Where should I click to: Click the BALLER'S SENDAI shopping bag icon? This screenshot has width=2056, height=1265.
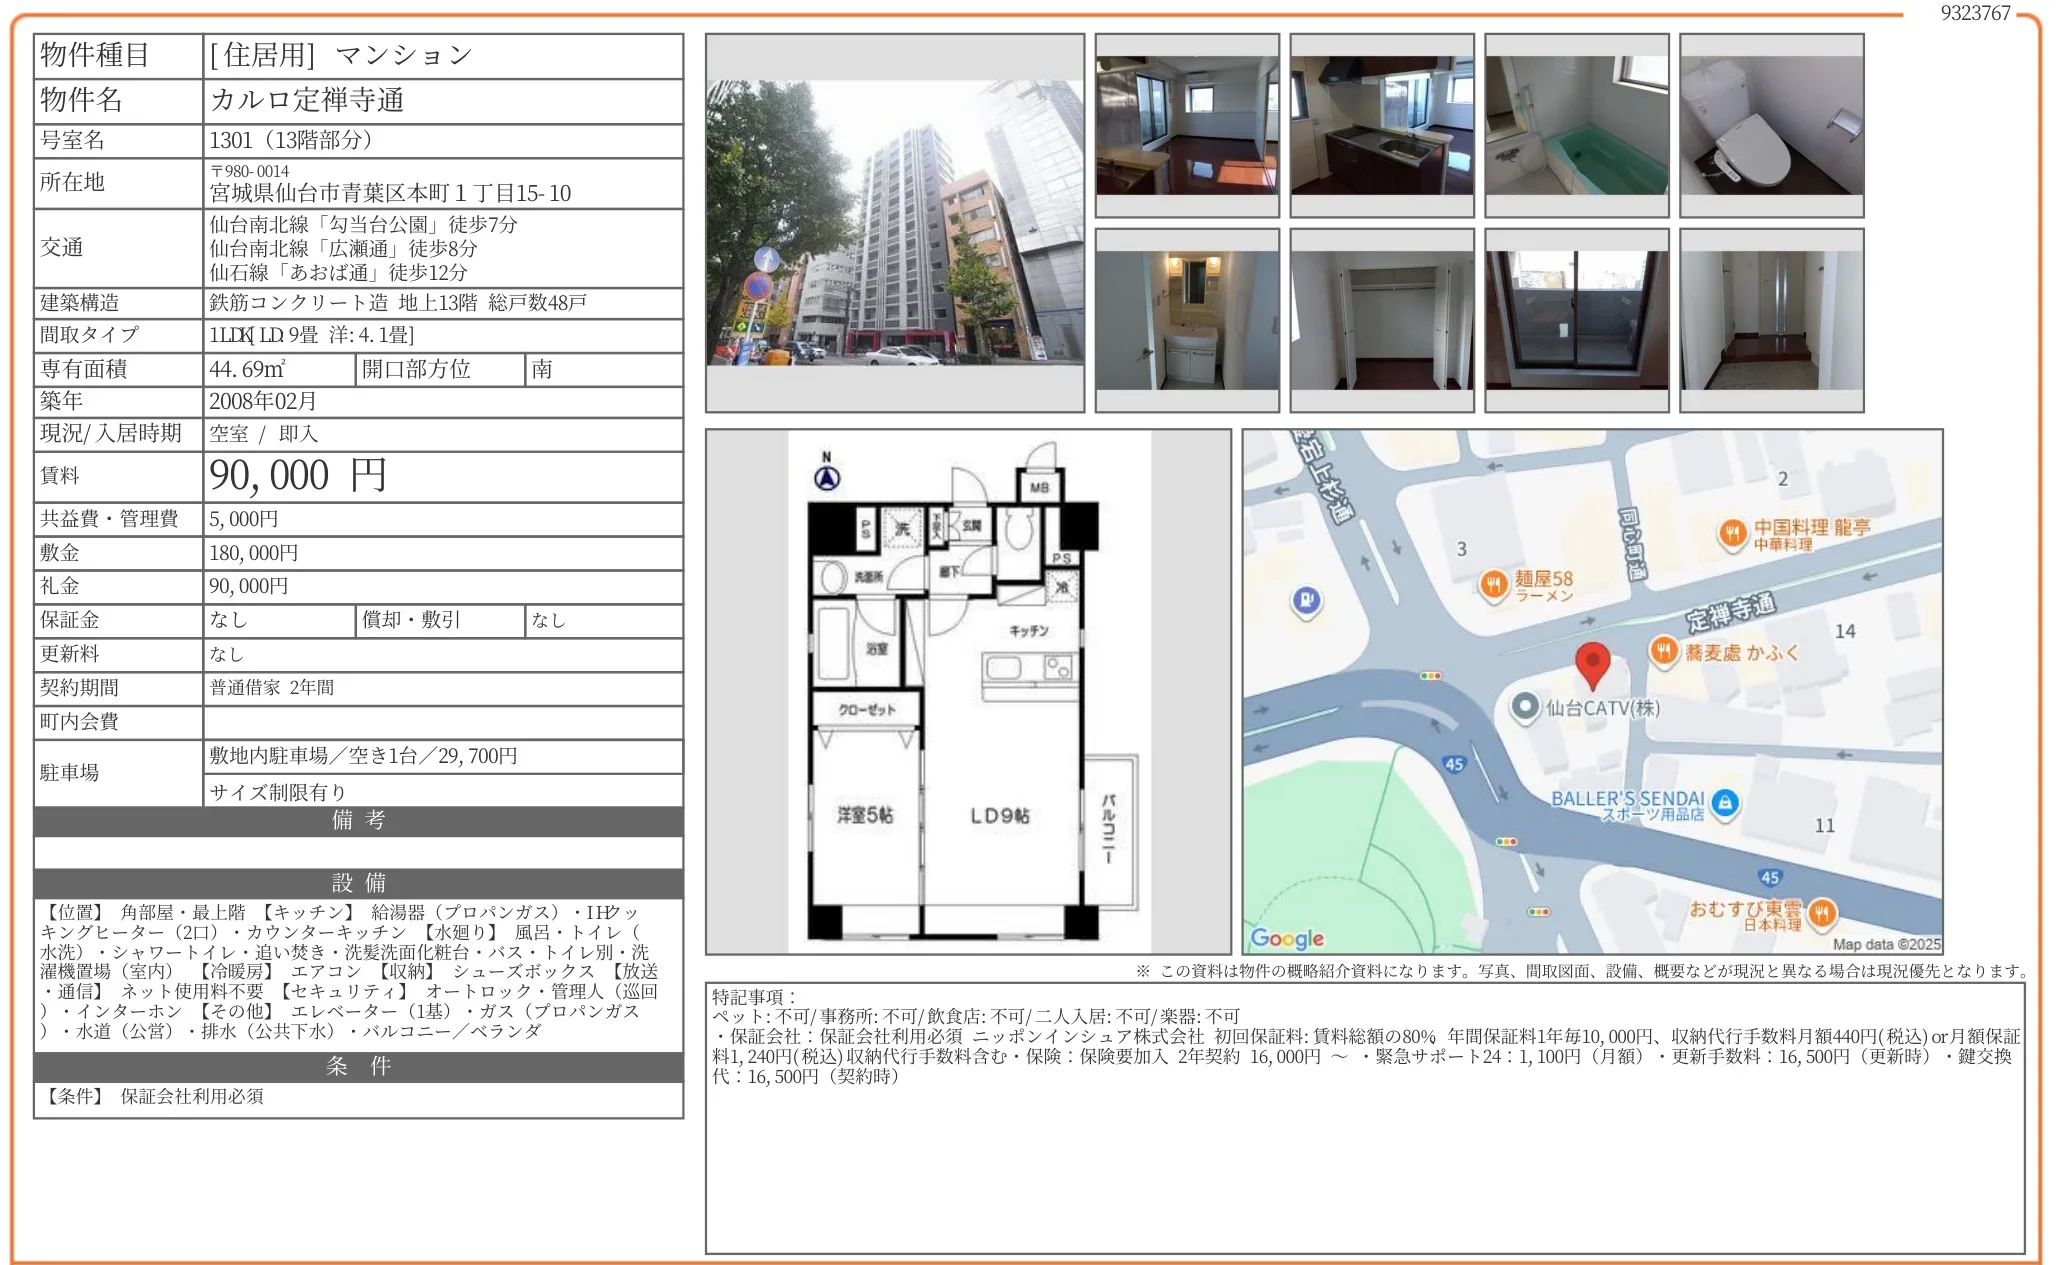click(1725, 802)
